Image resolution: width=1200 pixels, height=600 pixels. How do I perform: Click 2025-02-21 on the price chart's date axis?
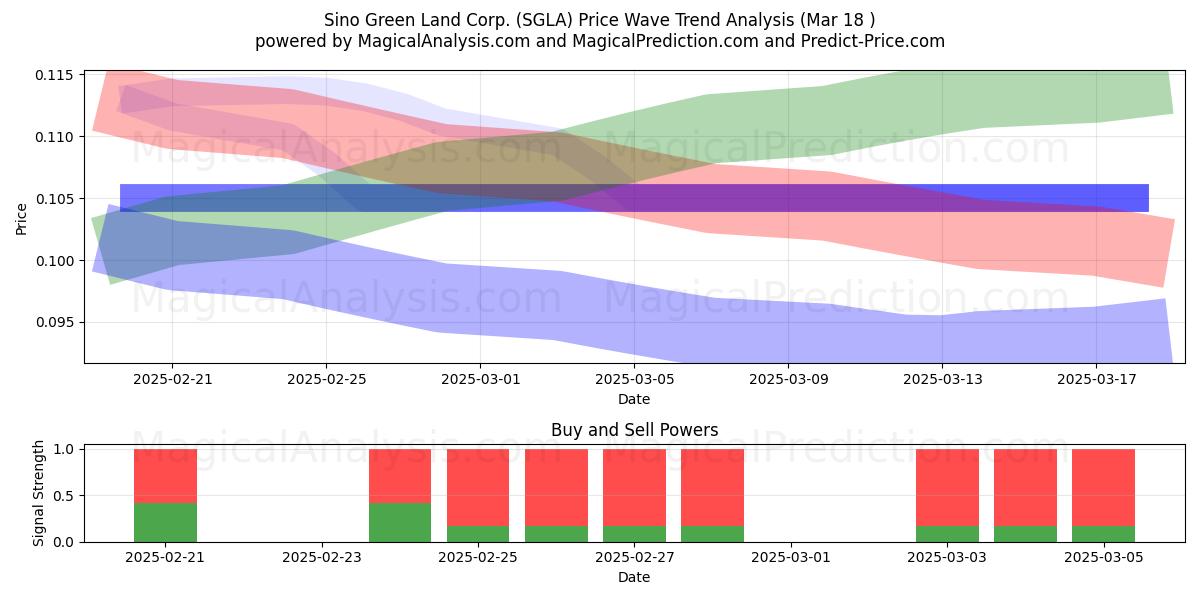[x=172, y=379]
